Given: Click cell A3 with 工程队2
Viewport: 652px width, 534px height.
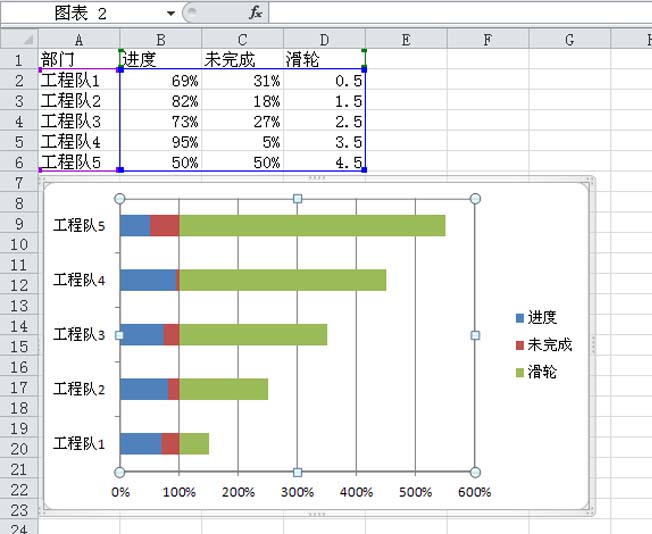Looking at the screenshot, I should coord(79,100).
